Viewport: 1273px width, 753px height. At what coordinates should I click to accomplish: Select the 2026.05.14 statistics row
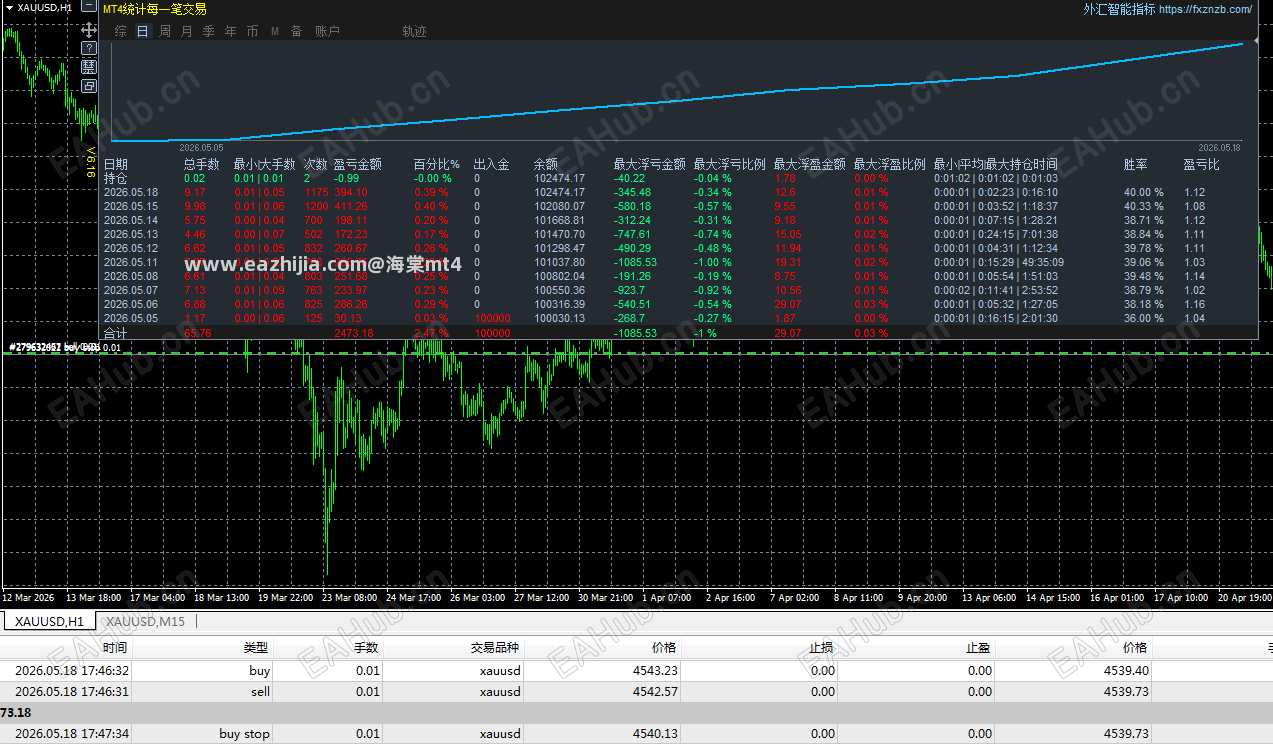678,220
